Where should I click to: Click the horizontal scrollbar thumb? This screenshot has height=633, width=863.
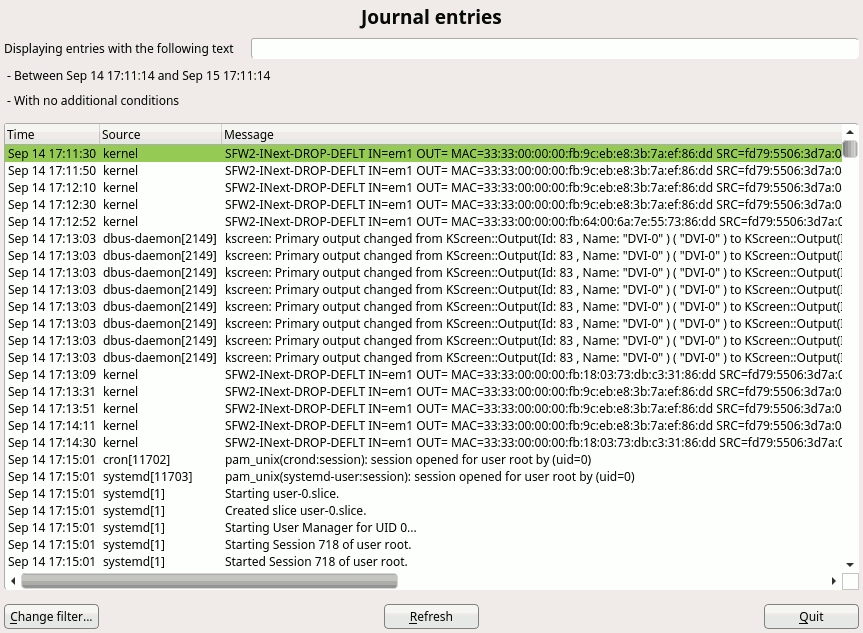point(209,580)
